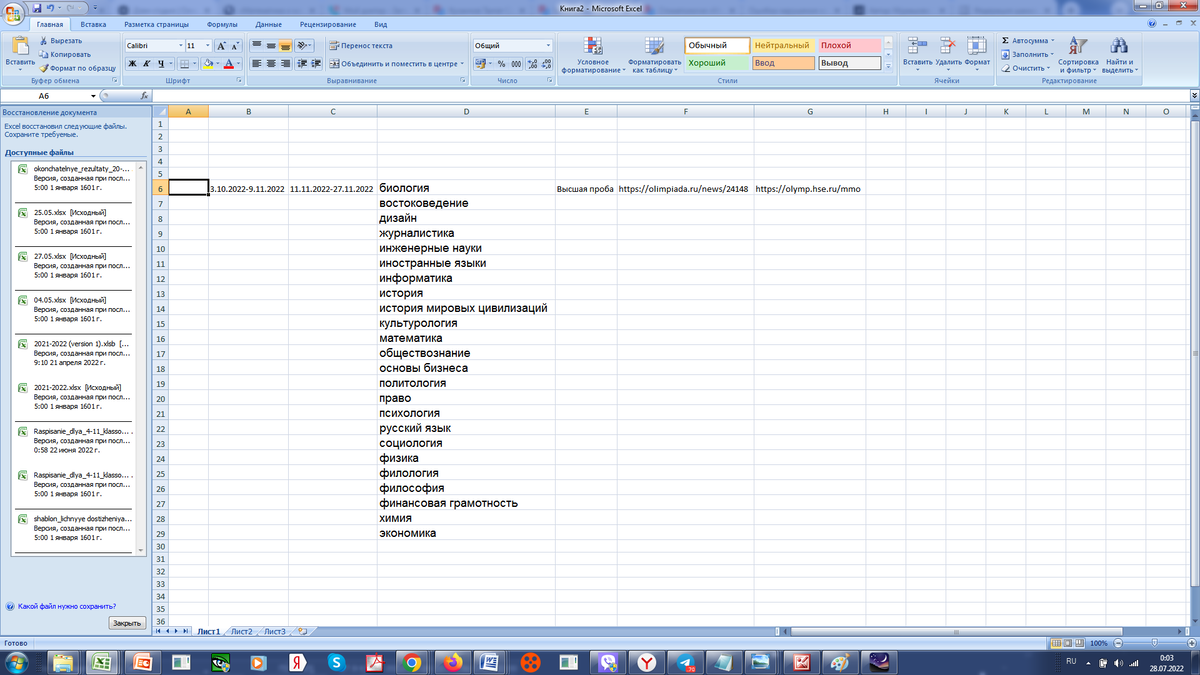The image size is (1200, 675).
Task: Copy selection with Копировать
Action: coord(63,54)
